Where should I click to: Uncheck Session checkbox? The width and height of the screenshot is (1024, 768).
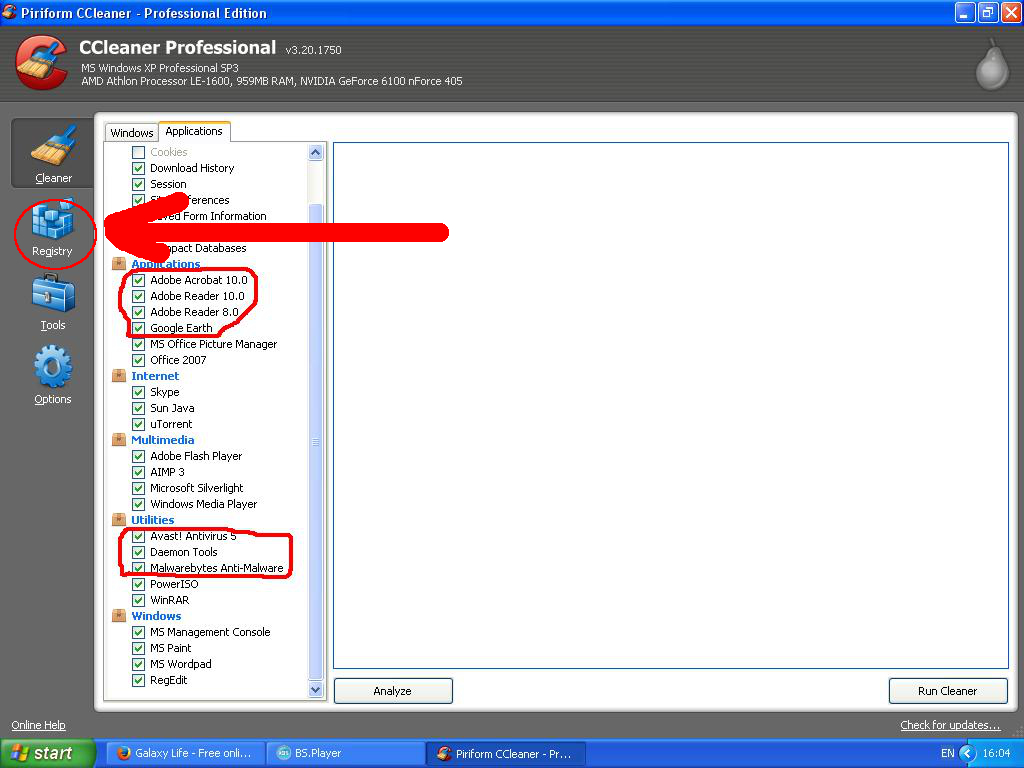click(x=138, y=184)
